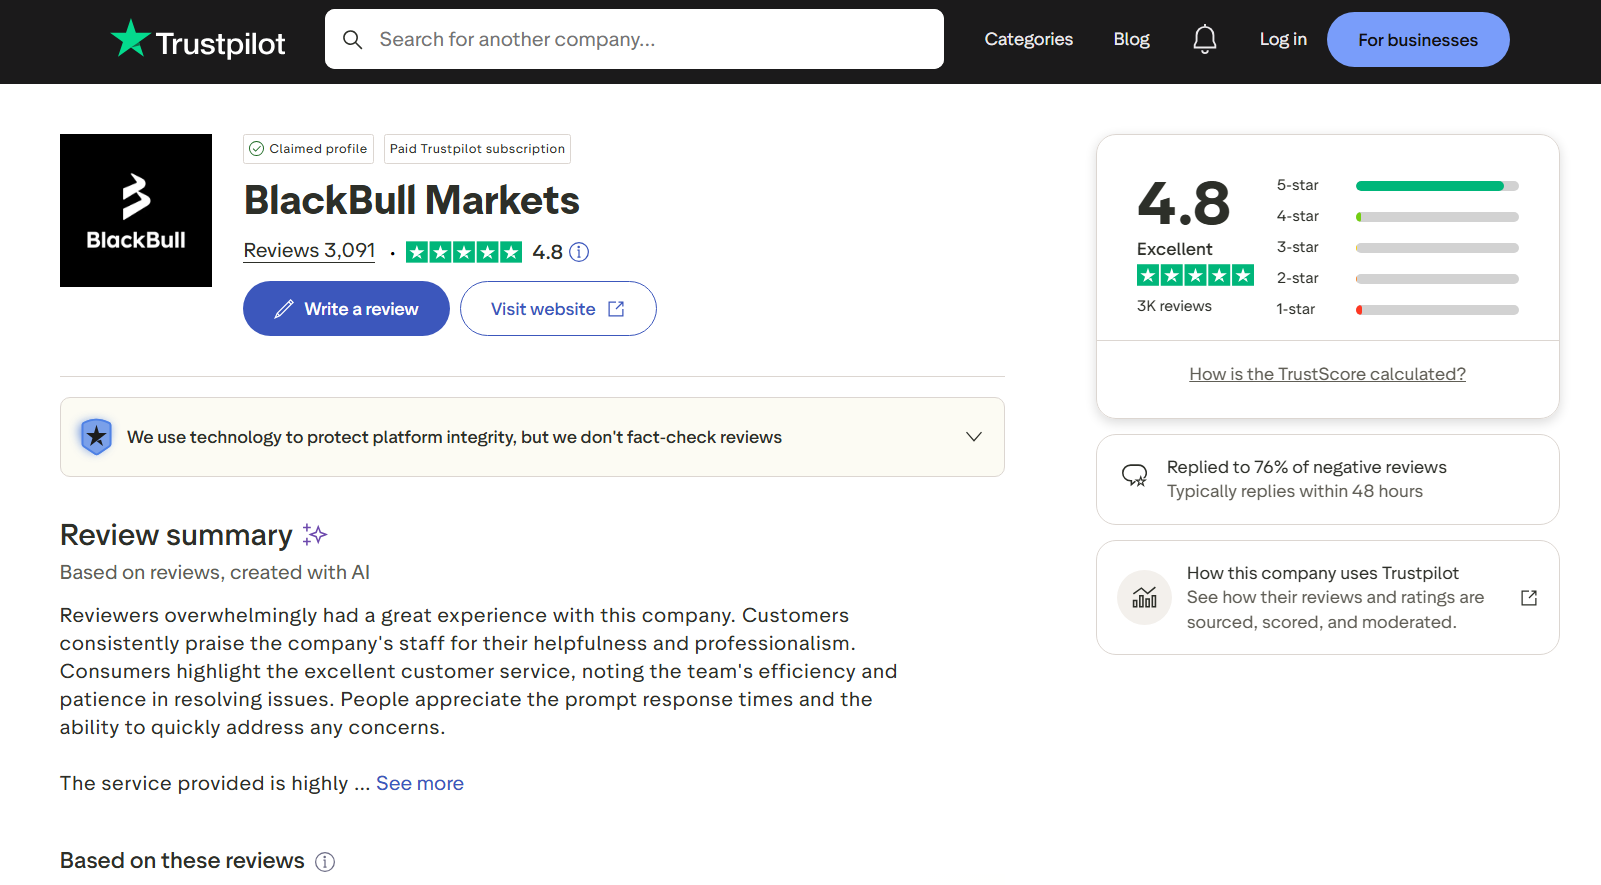Screen dimensions: 1601x885
Task: Click the BlackBull company logo
Action: coord(136,210)
